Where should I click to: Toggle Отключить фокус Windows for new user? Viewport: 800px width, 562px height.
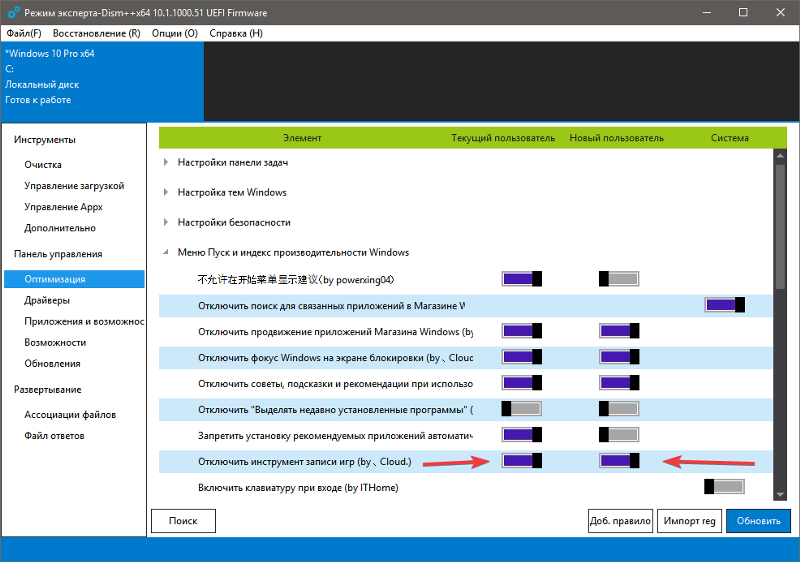619,357
